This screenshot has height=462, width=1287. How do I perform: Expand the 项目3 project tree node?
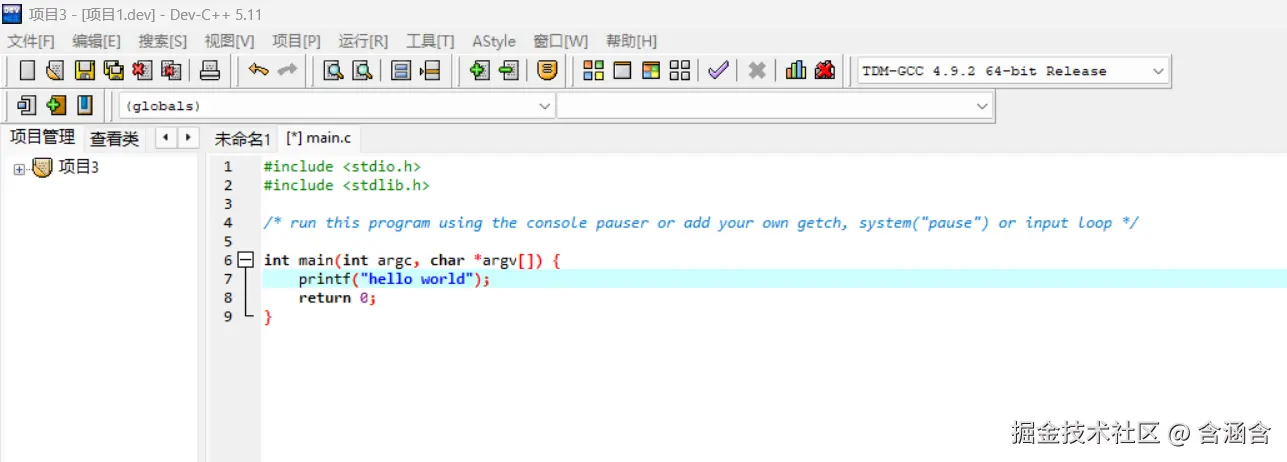[19, 169]
